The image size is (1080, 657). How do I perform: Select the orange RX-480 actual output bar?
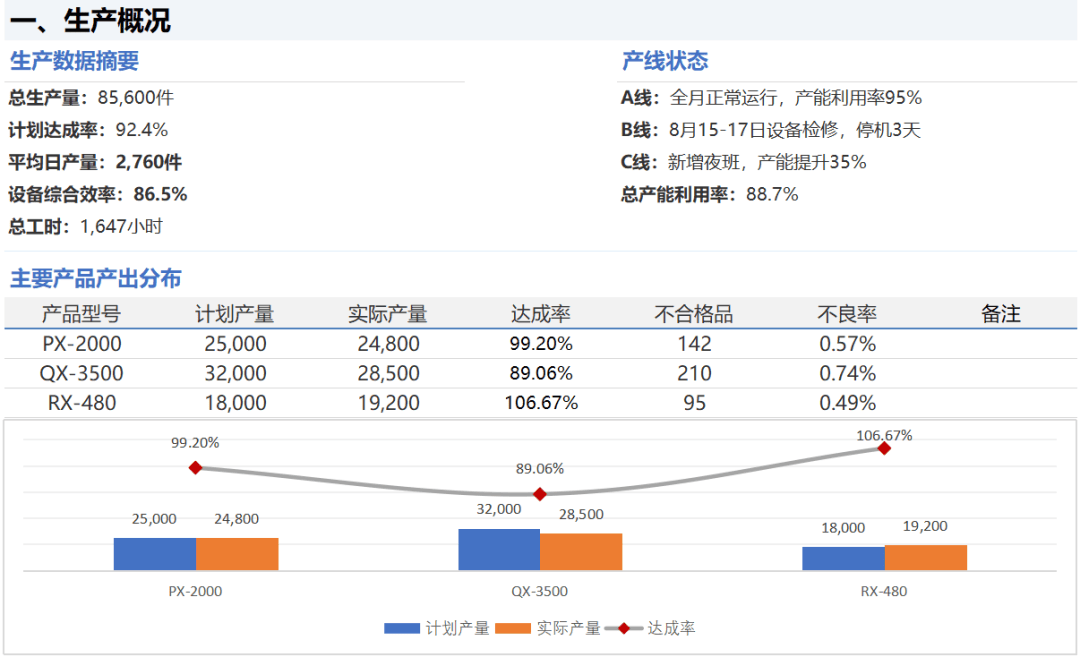[926, 558]
